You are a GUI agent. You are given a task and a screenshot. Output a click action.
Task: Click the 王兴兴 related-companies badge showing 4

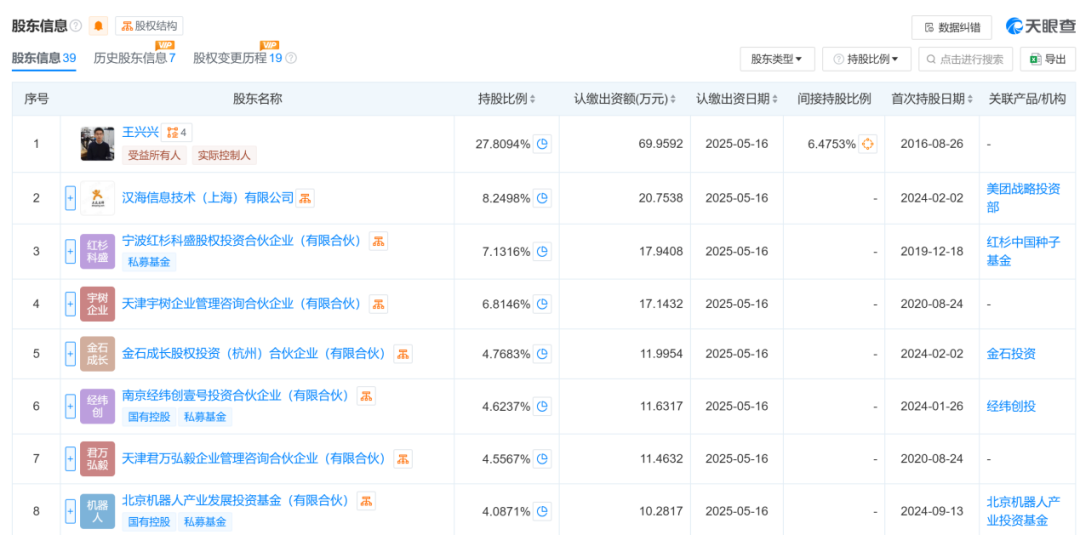pyautogui.click(x=177, y=132)
